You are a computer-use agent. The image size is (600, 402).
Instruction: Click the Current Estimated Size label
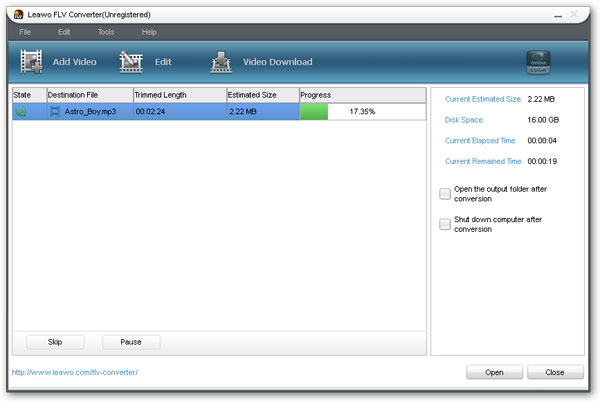coord(483,99)
